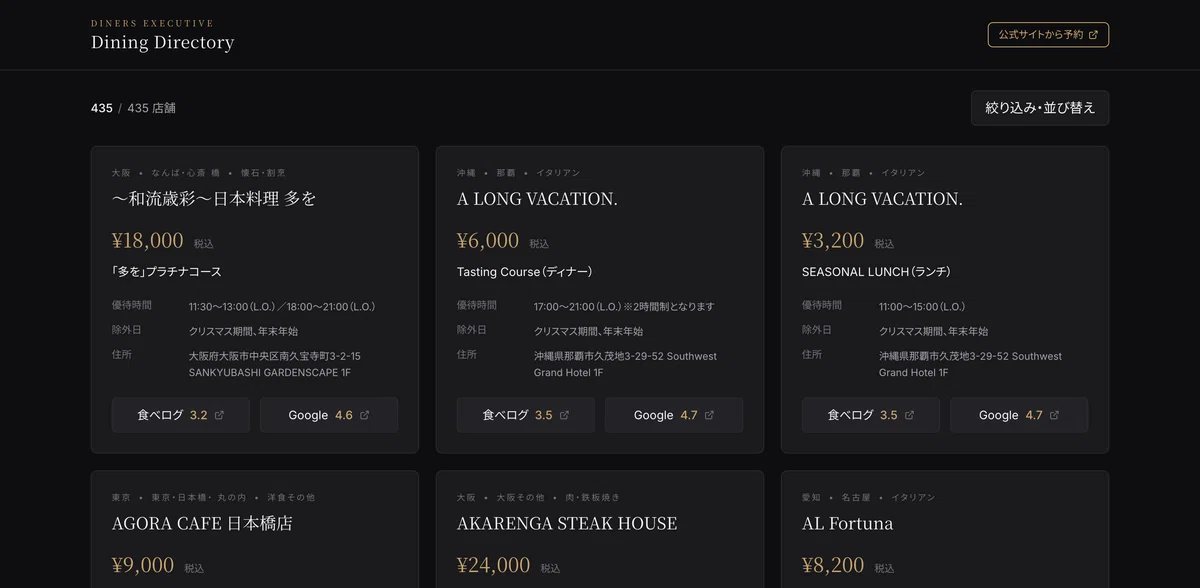Click the ¥9,000 price of AGORA CAFE

tap(143, 565)
